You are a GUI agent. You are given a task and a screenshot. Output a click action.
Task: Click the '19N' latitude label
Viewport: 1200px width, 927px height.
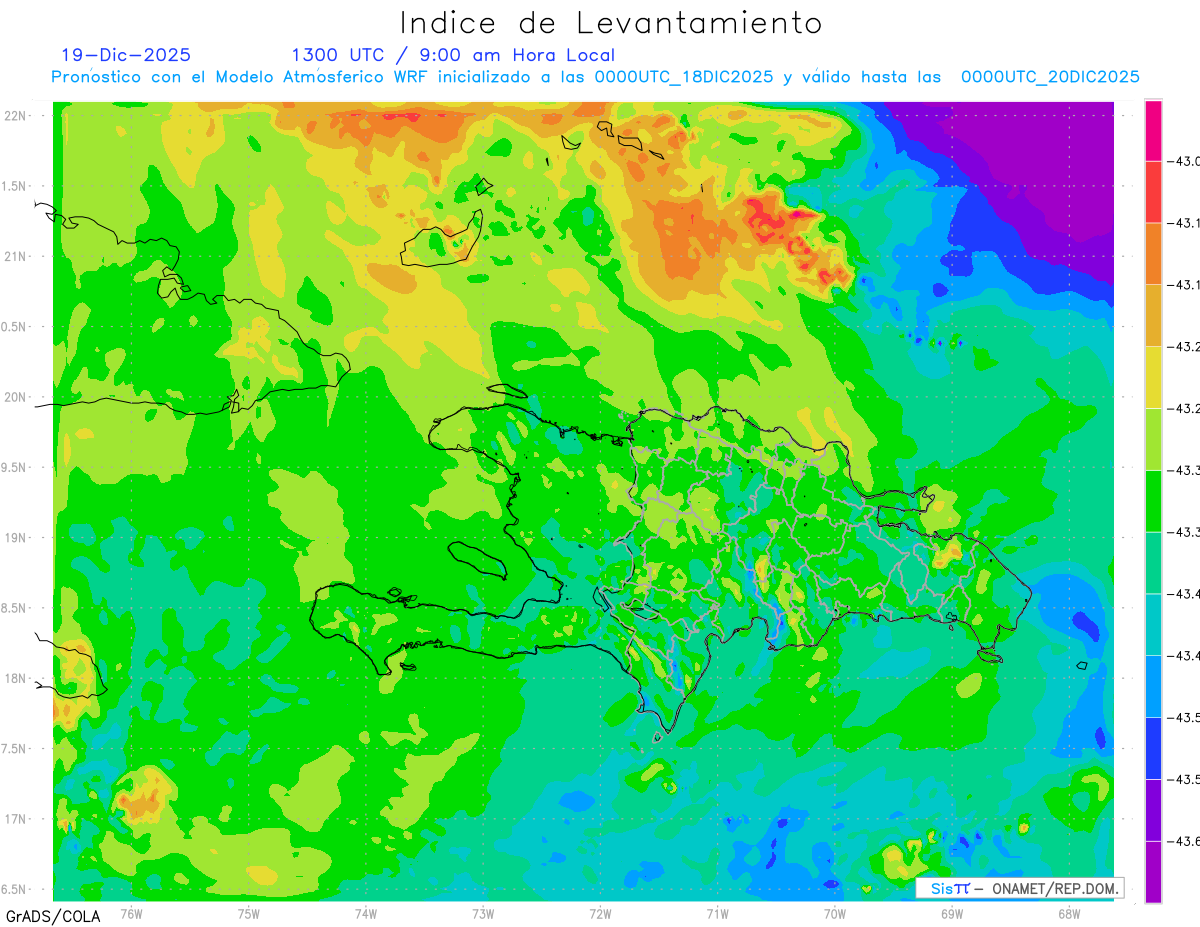pyautogui.click(x=17, y=537)
